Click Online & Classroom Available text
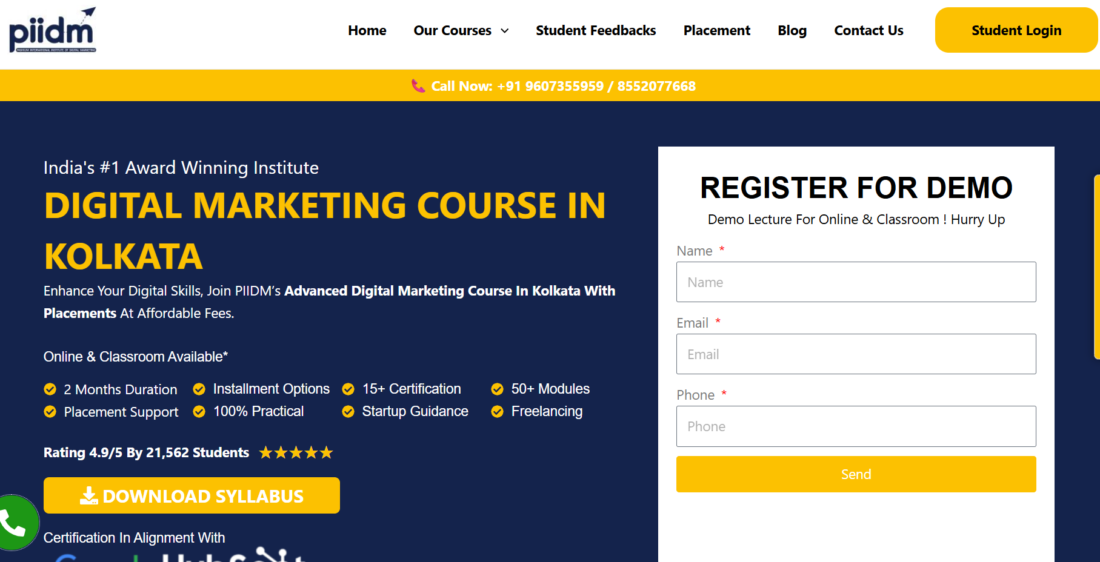Image resolution: width=1100 pixels, height=562 pixels. (135, 356)
